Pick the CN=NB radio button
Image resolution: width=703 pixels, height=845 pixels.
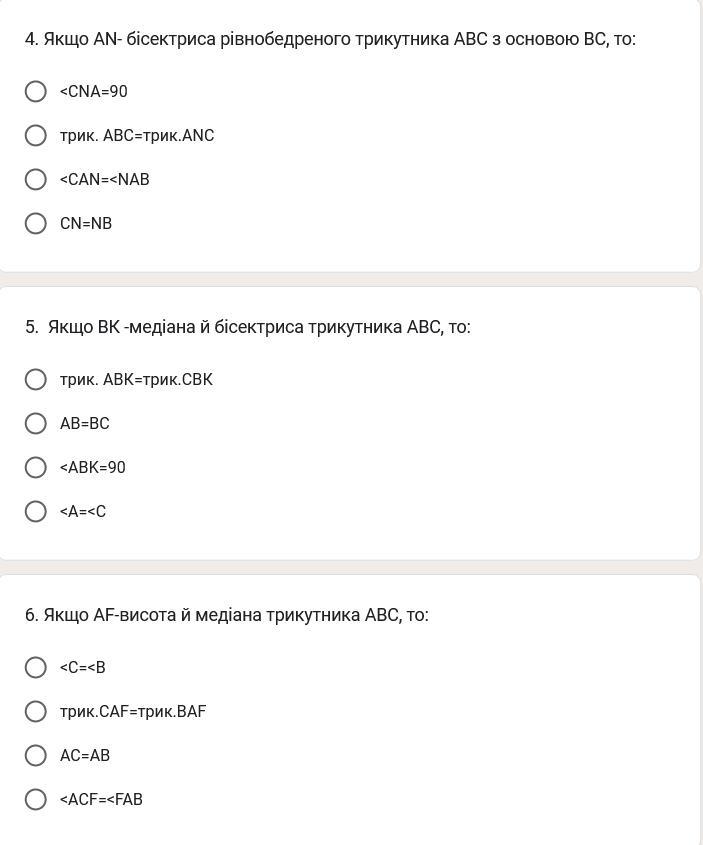pyautogui.click(x=36, y=223)
